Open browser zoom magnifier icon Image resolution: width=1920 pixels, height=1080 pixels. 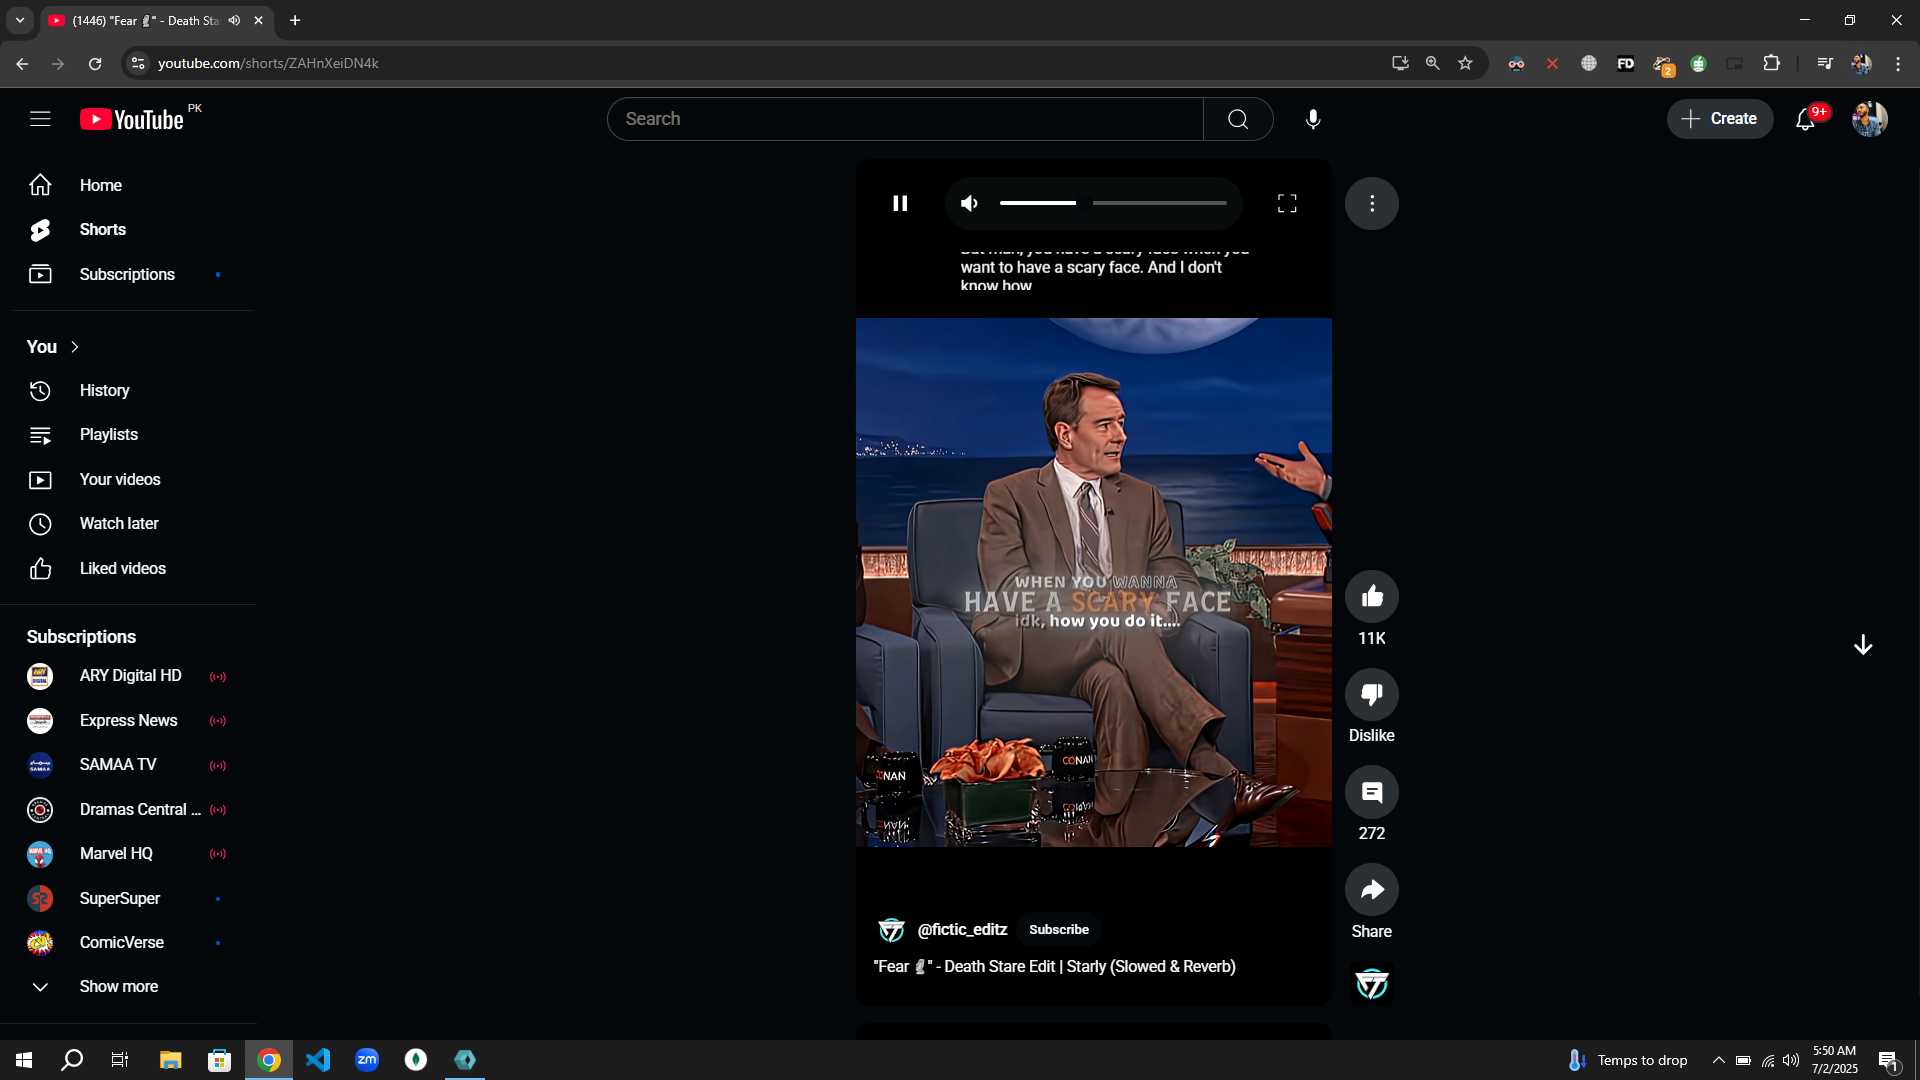1432,63
